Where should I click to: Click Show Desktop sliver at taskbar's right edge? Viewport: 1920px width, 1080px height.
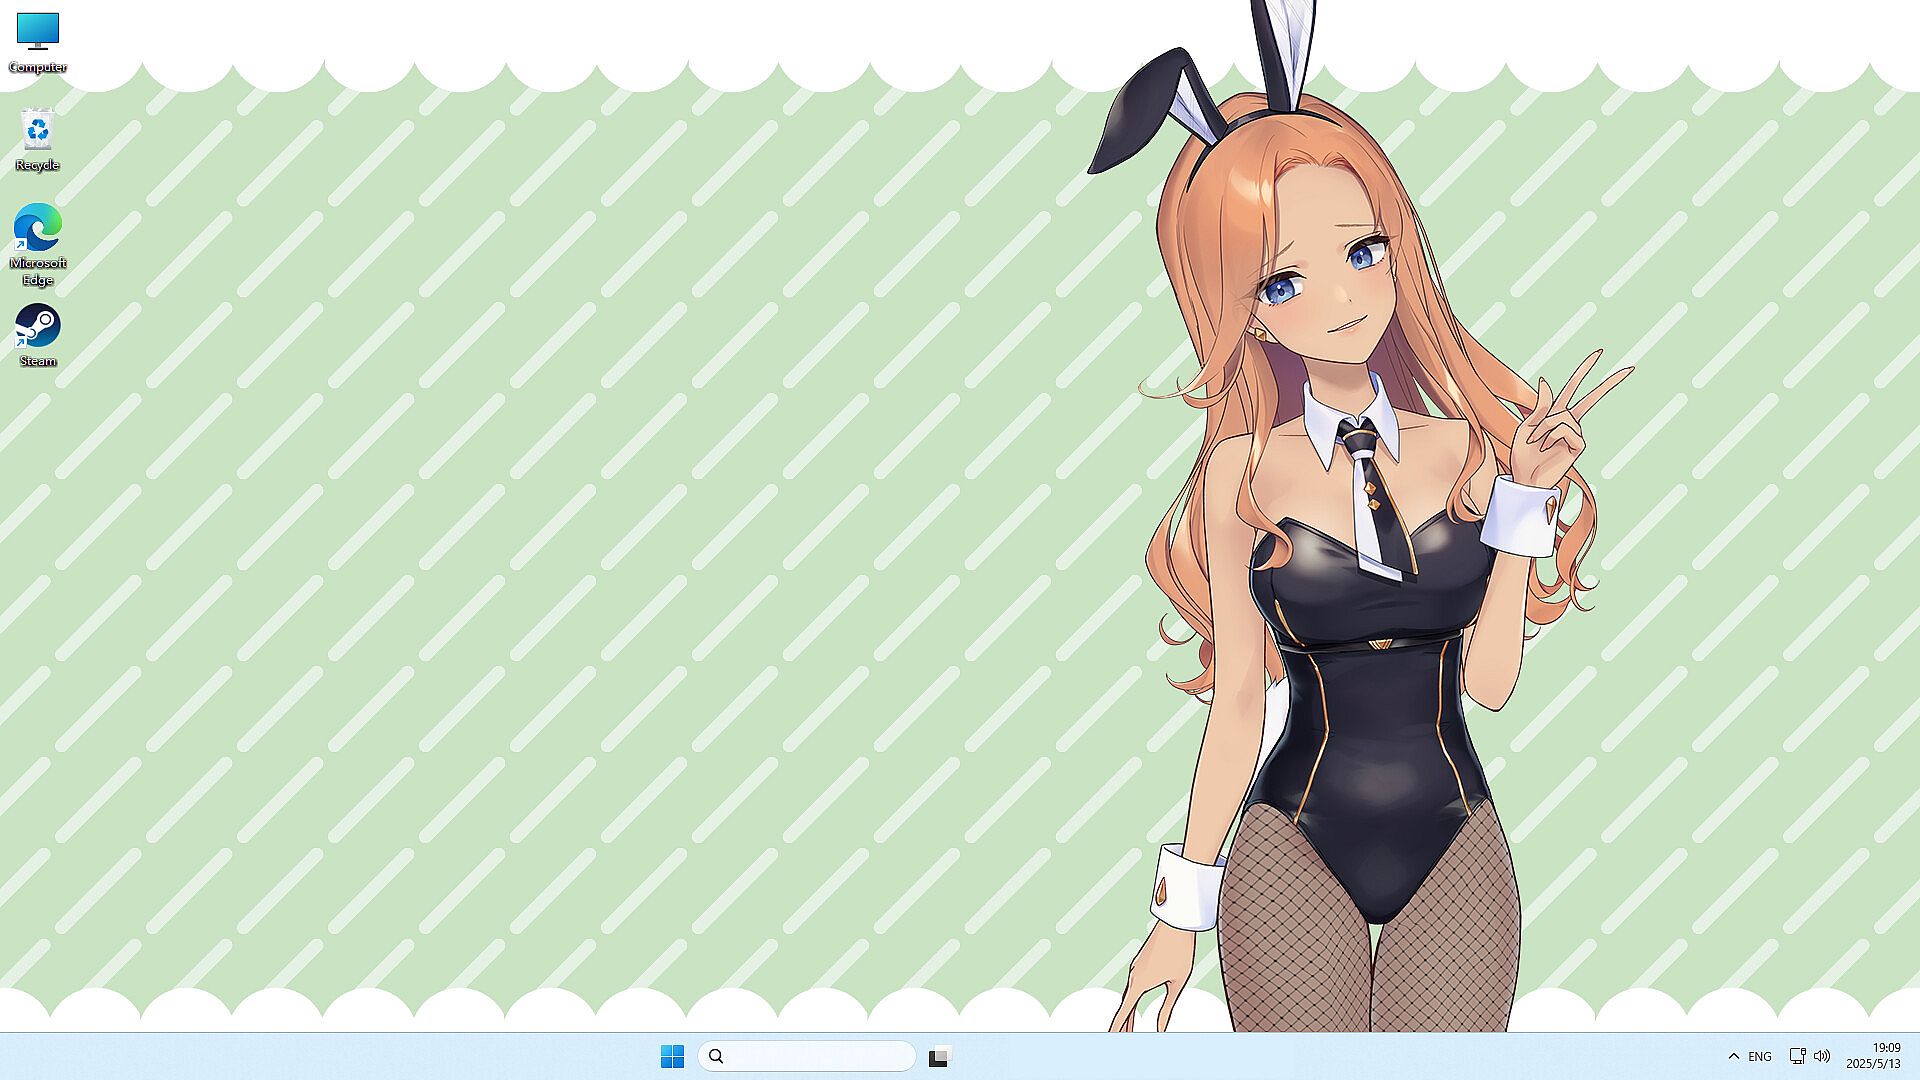(x=1916, y=1056)
